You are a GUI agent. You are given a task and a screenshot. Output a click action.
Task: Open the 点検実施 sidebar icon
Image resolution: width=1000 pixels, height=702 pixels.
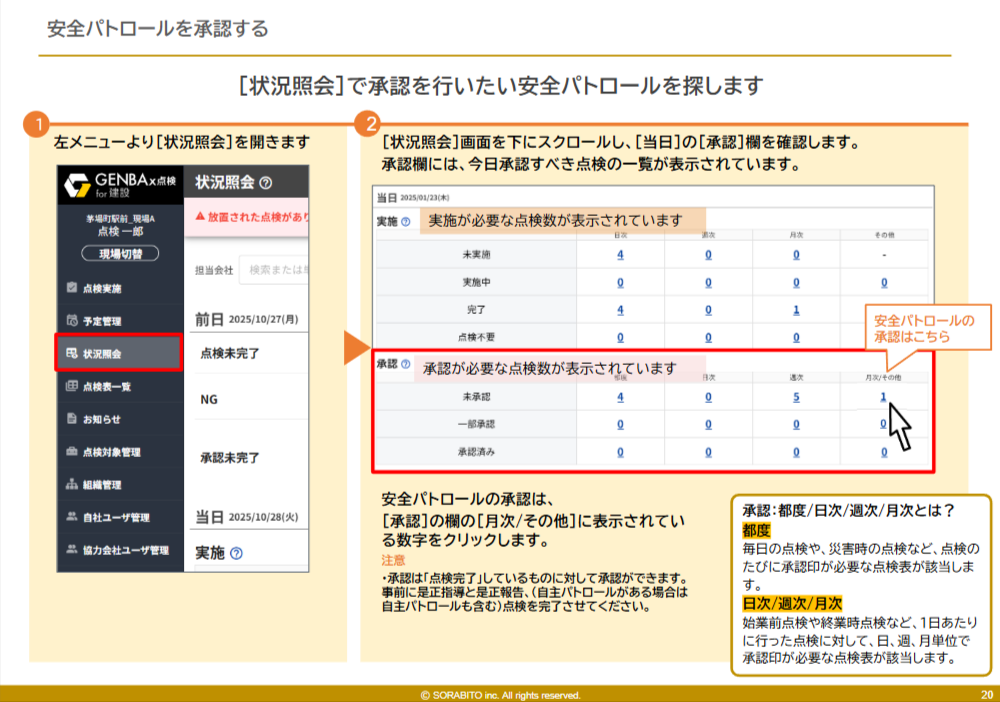[x=72, y=288]
